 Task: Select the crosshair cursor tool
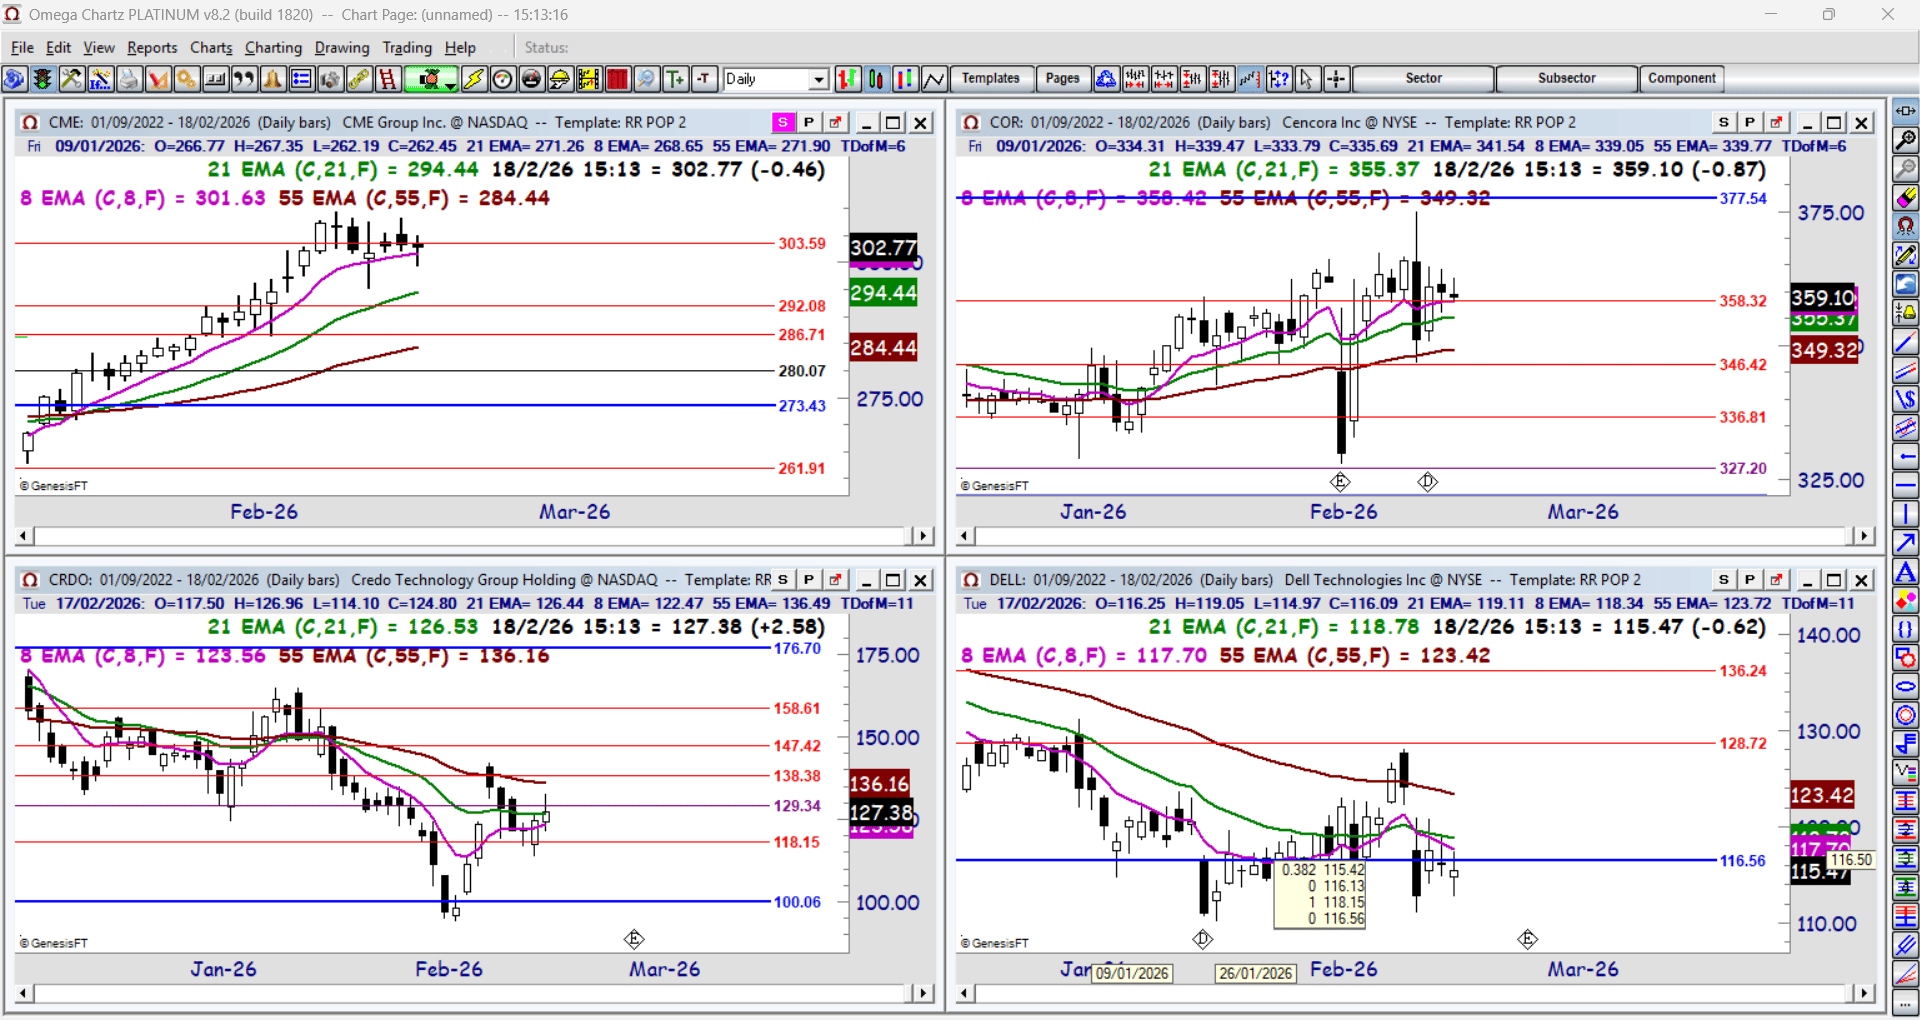(x=1337, y=79)
